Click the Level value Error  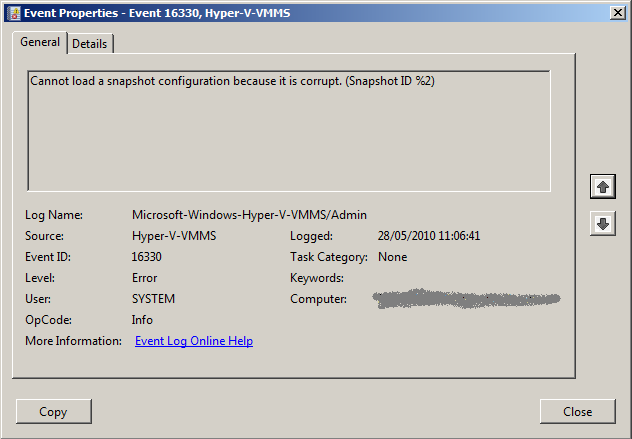(145, 278)
